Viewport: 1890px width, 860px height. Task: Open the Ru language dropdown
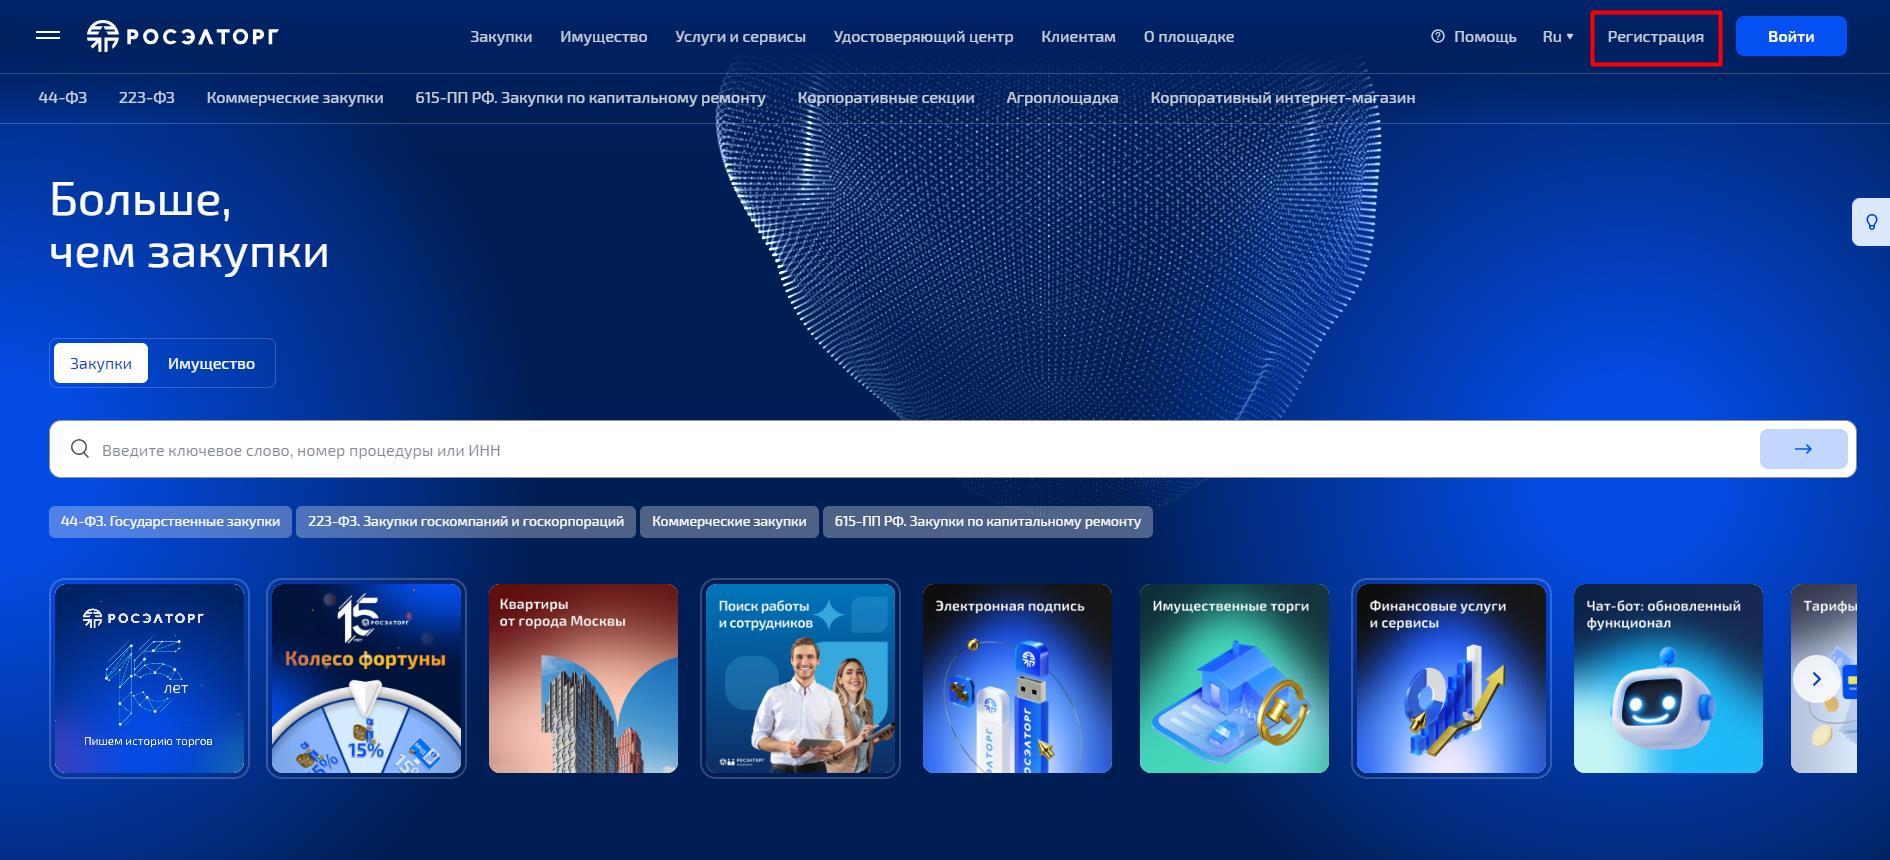click(1557, 36)
